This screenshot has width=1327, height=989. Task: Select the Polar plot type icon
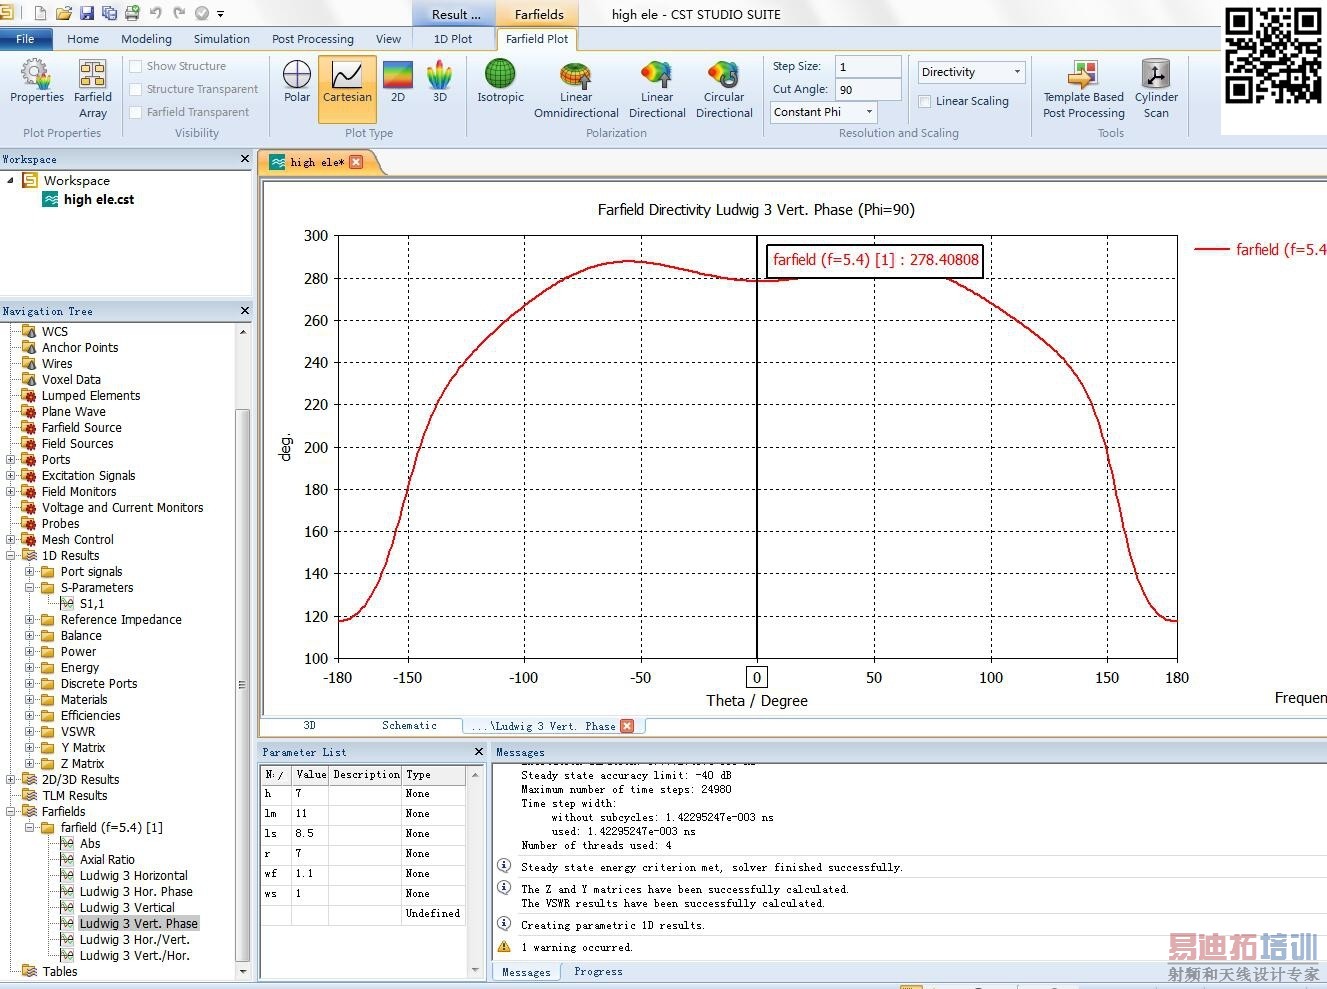coord(297,82)
